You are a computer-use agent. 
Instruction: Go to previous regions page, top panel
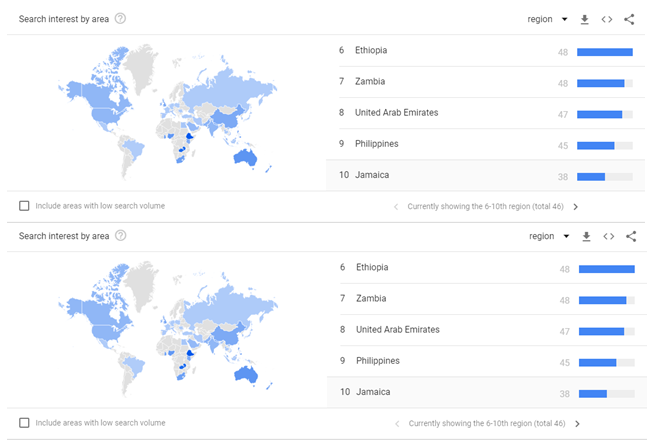(x=395, y=207)
